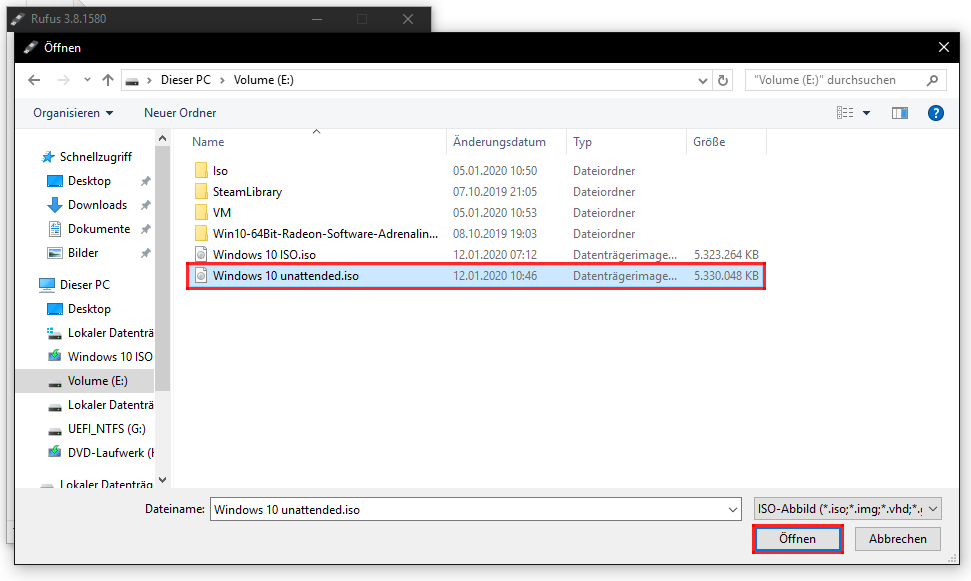This screenshot has width=971, height=581.
Task: Expand the Dateiname dropdown arrow
Action: point(733,510)
